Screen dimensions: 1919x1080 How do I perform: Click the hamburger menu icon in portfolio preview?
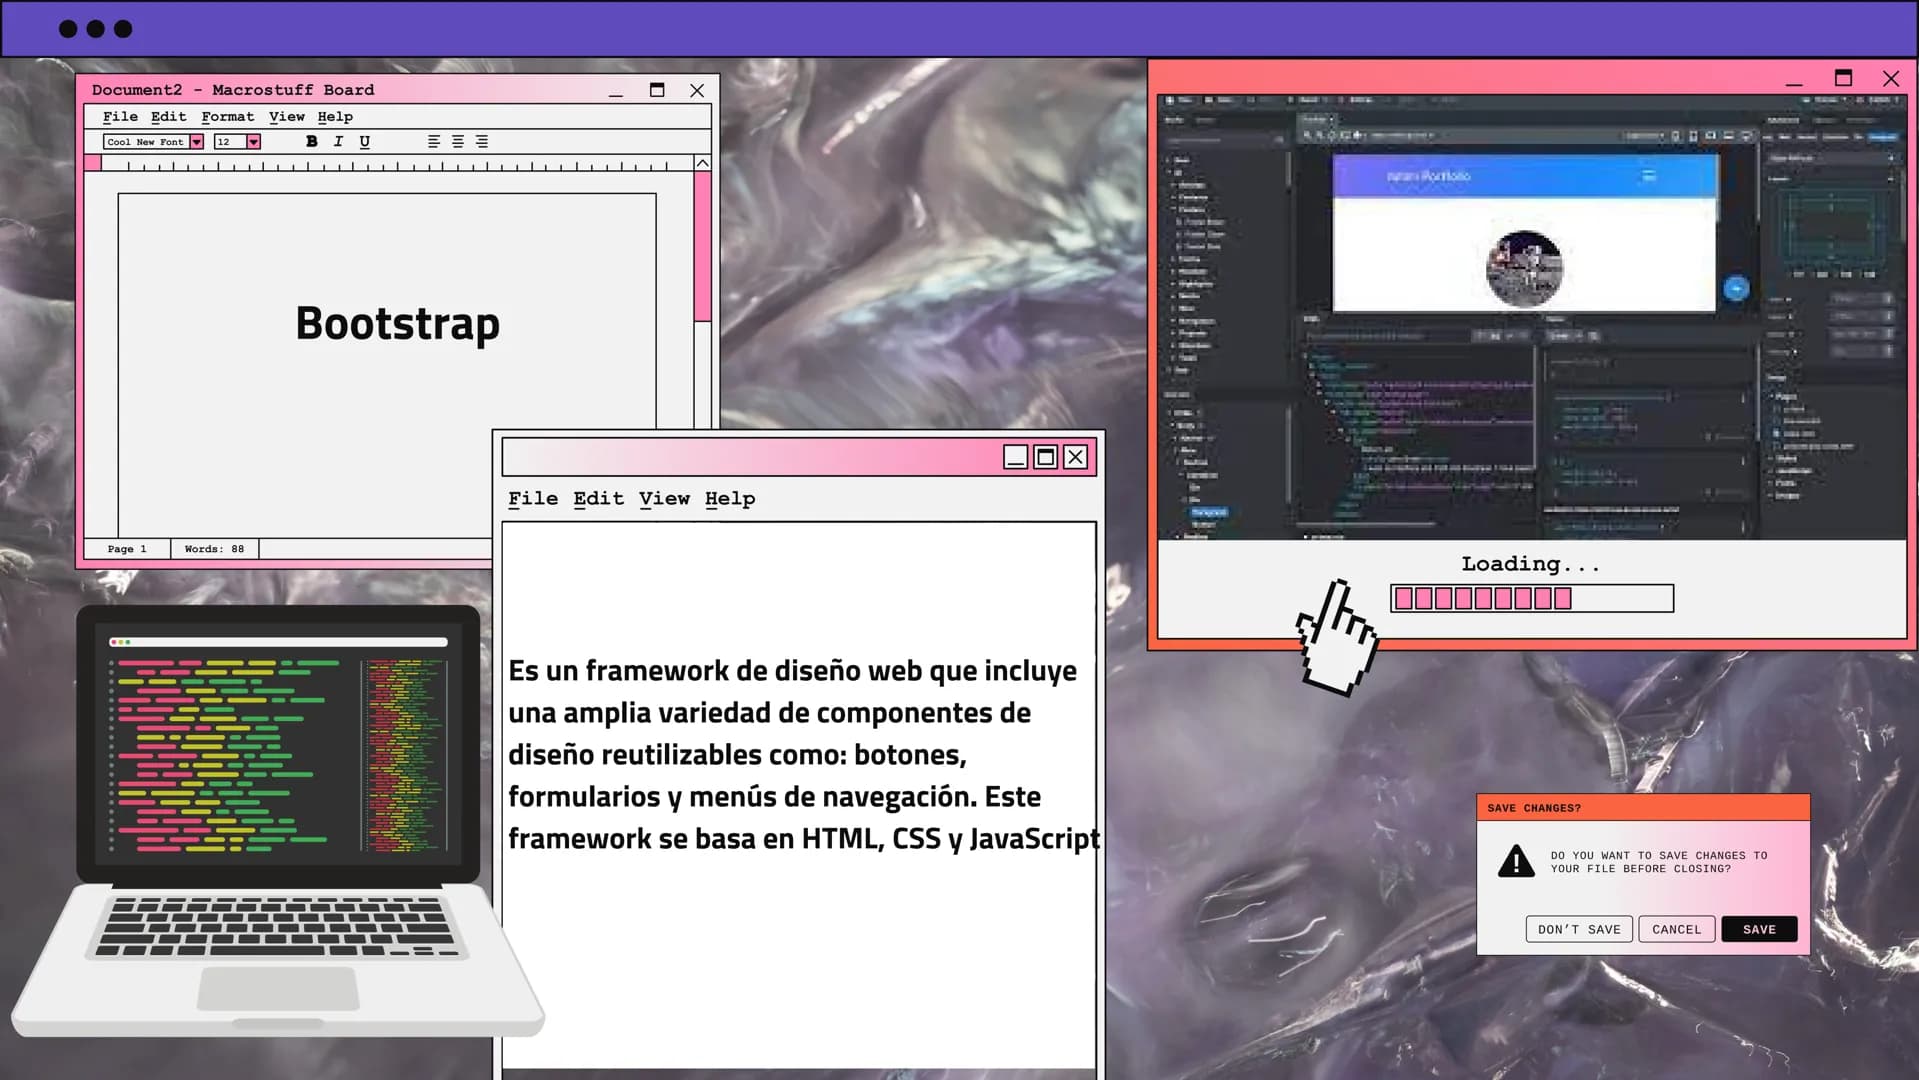point(1649,176)
